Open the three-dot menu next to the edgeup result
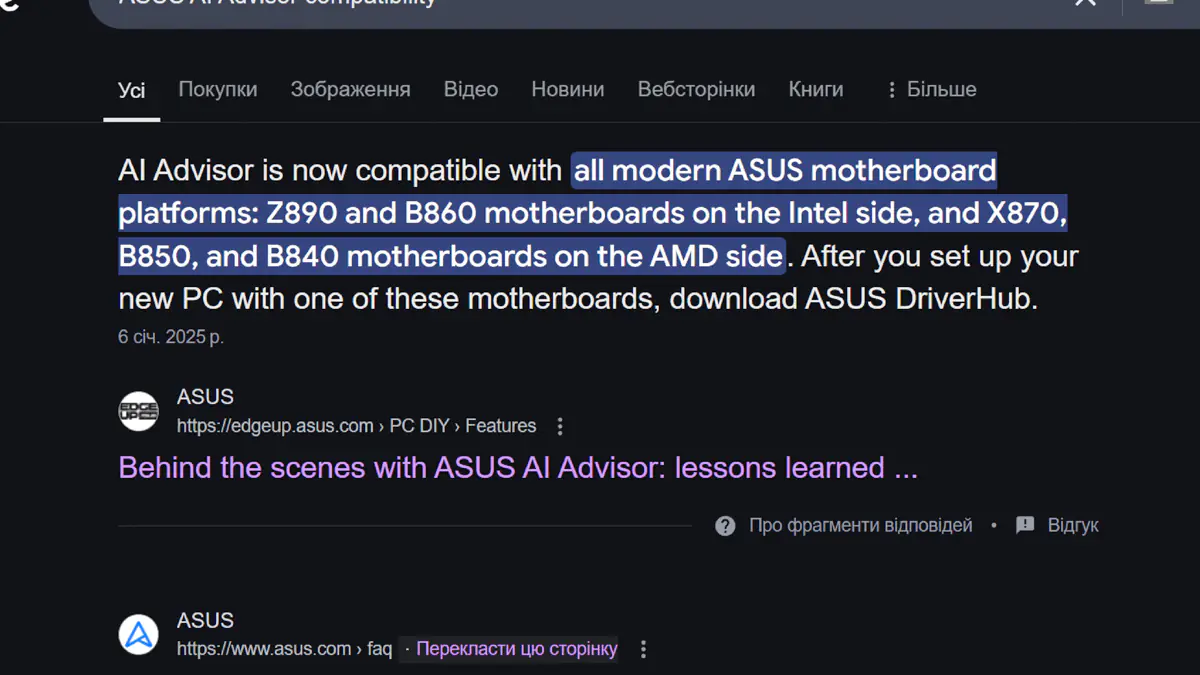 560,426
